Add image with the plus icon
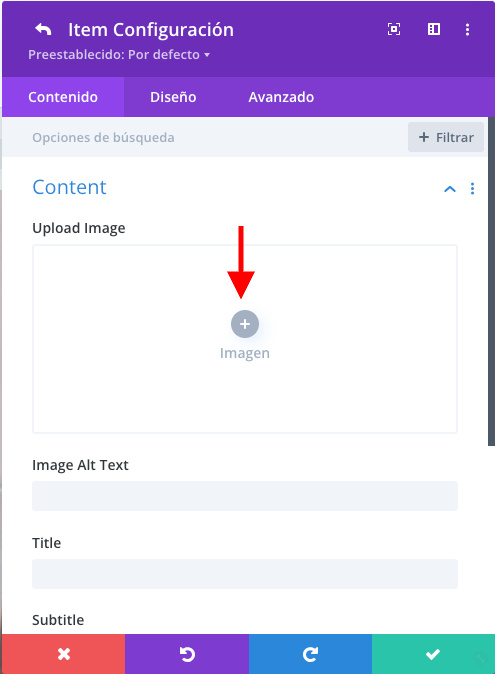Viewport: 495px width, 674px height. [x=245, y=324]
